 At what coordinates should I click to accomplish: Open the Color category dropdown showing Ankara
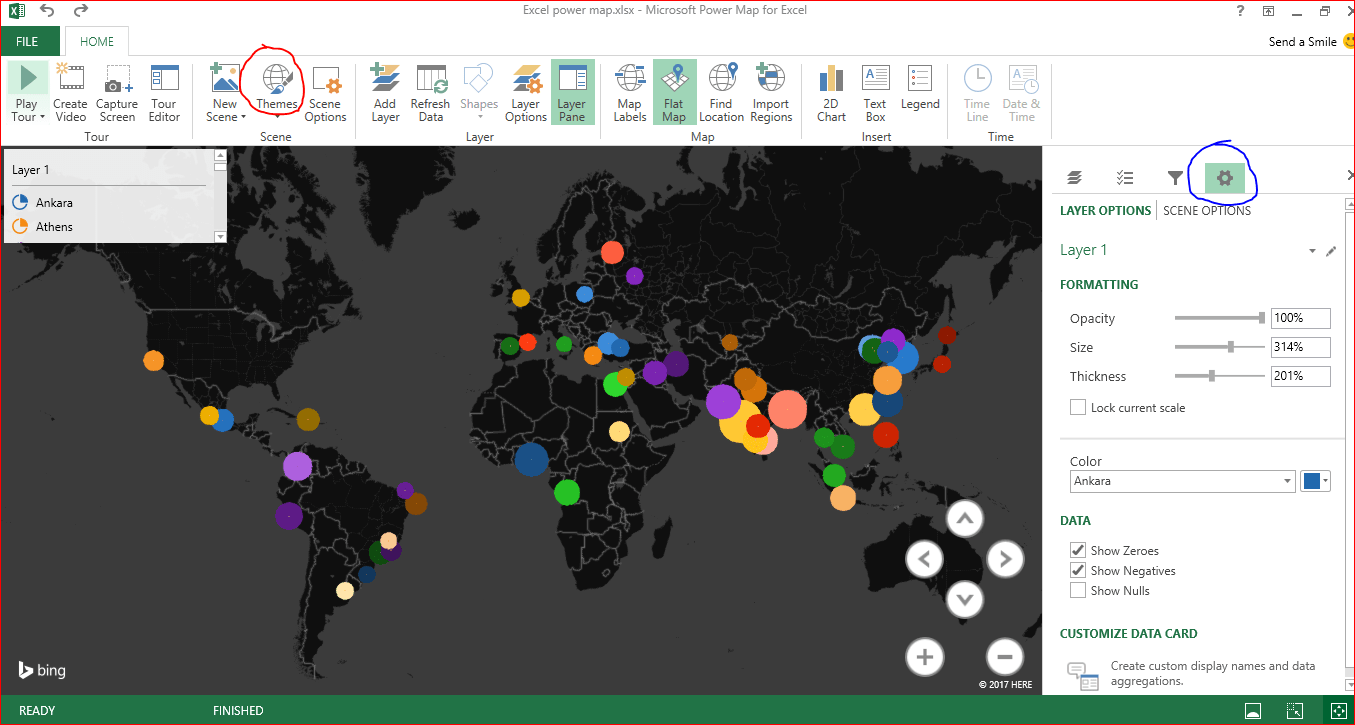click(1181, 481)
